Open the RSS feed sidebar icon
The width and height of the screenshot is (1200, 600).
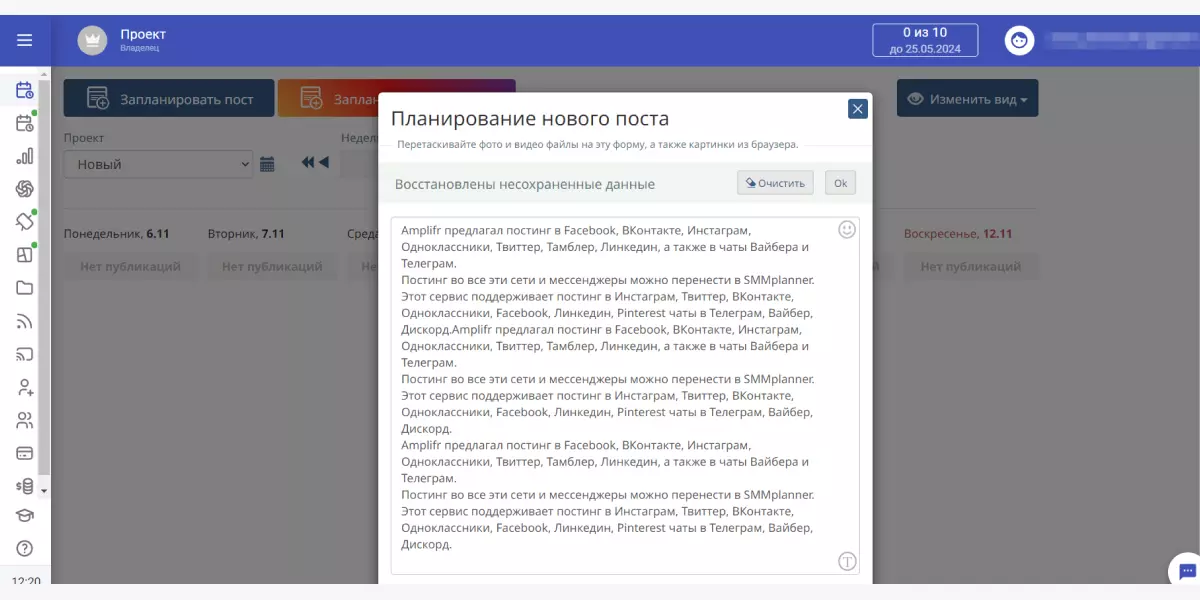click(24, 321)
